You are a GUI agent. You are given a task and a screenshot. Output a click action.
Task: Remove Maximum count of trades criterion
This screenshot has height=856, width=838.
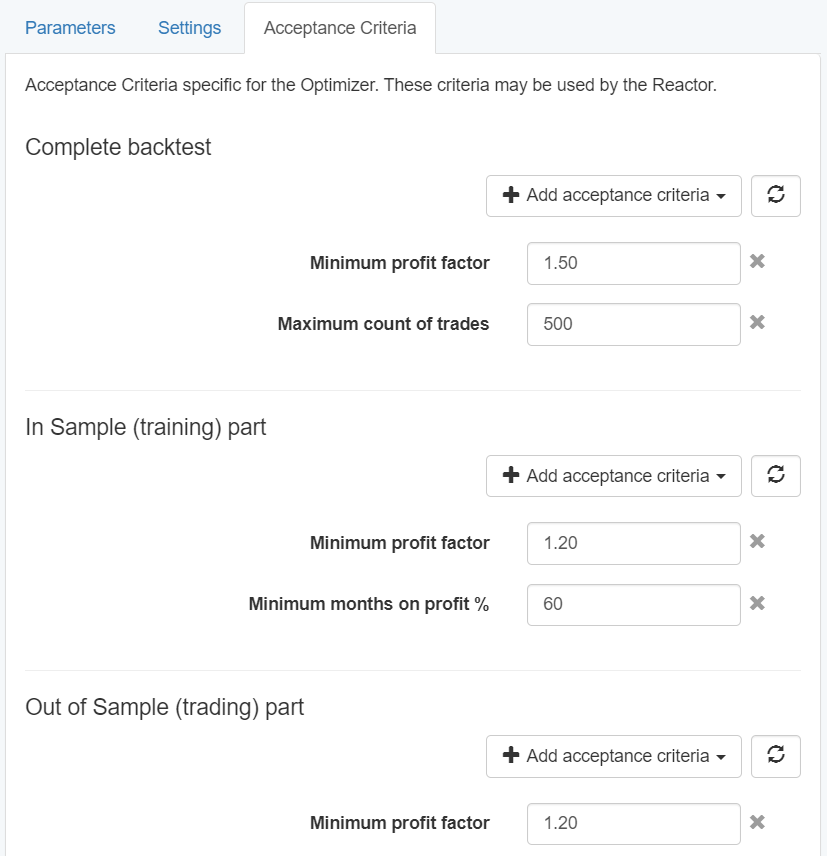tap(757, 323)
